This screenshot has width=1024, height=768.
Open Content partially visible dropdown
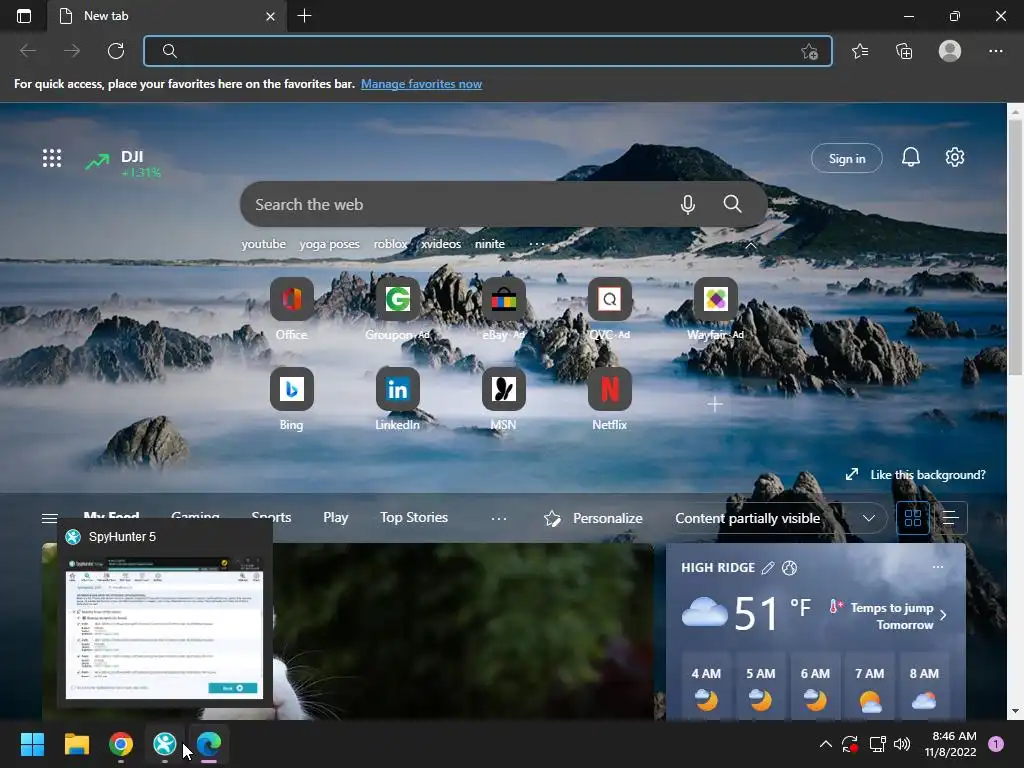coord(775,518)
